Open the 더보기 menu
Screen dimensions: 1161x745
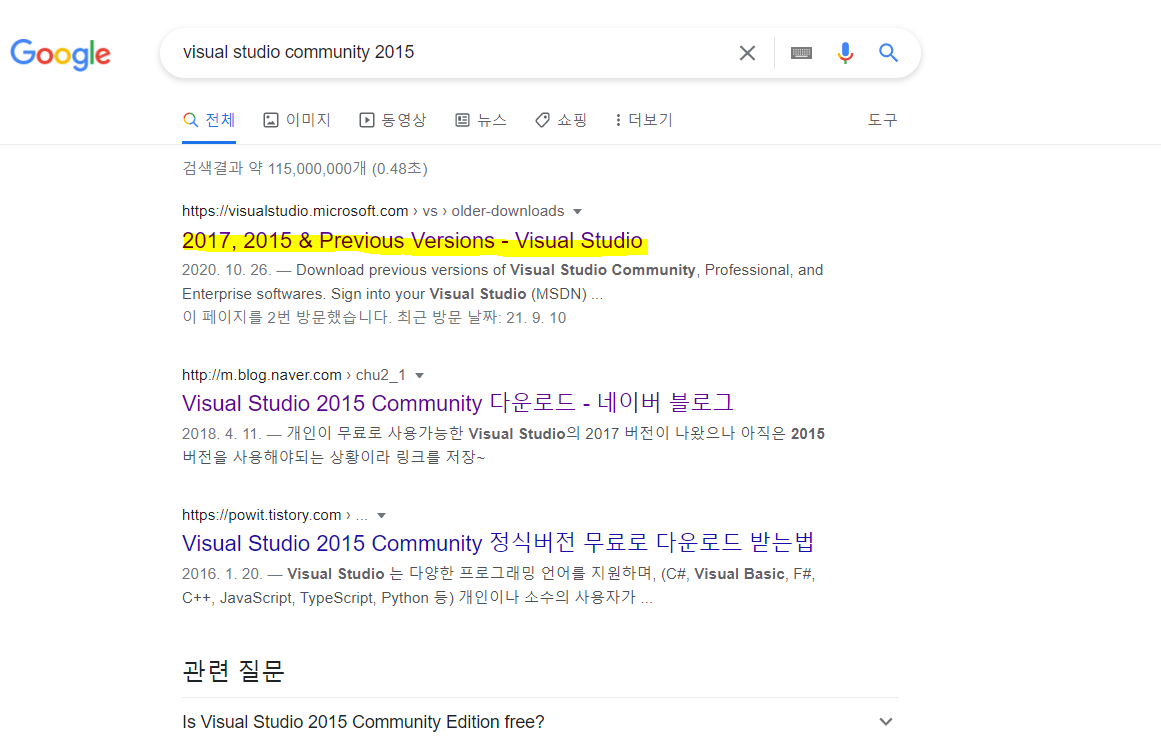(x=643, y=120)
